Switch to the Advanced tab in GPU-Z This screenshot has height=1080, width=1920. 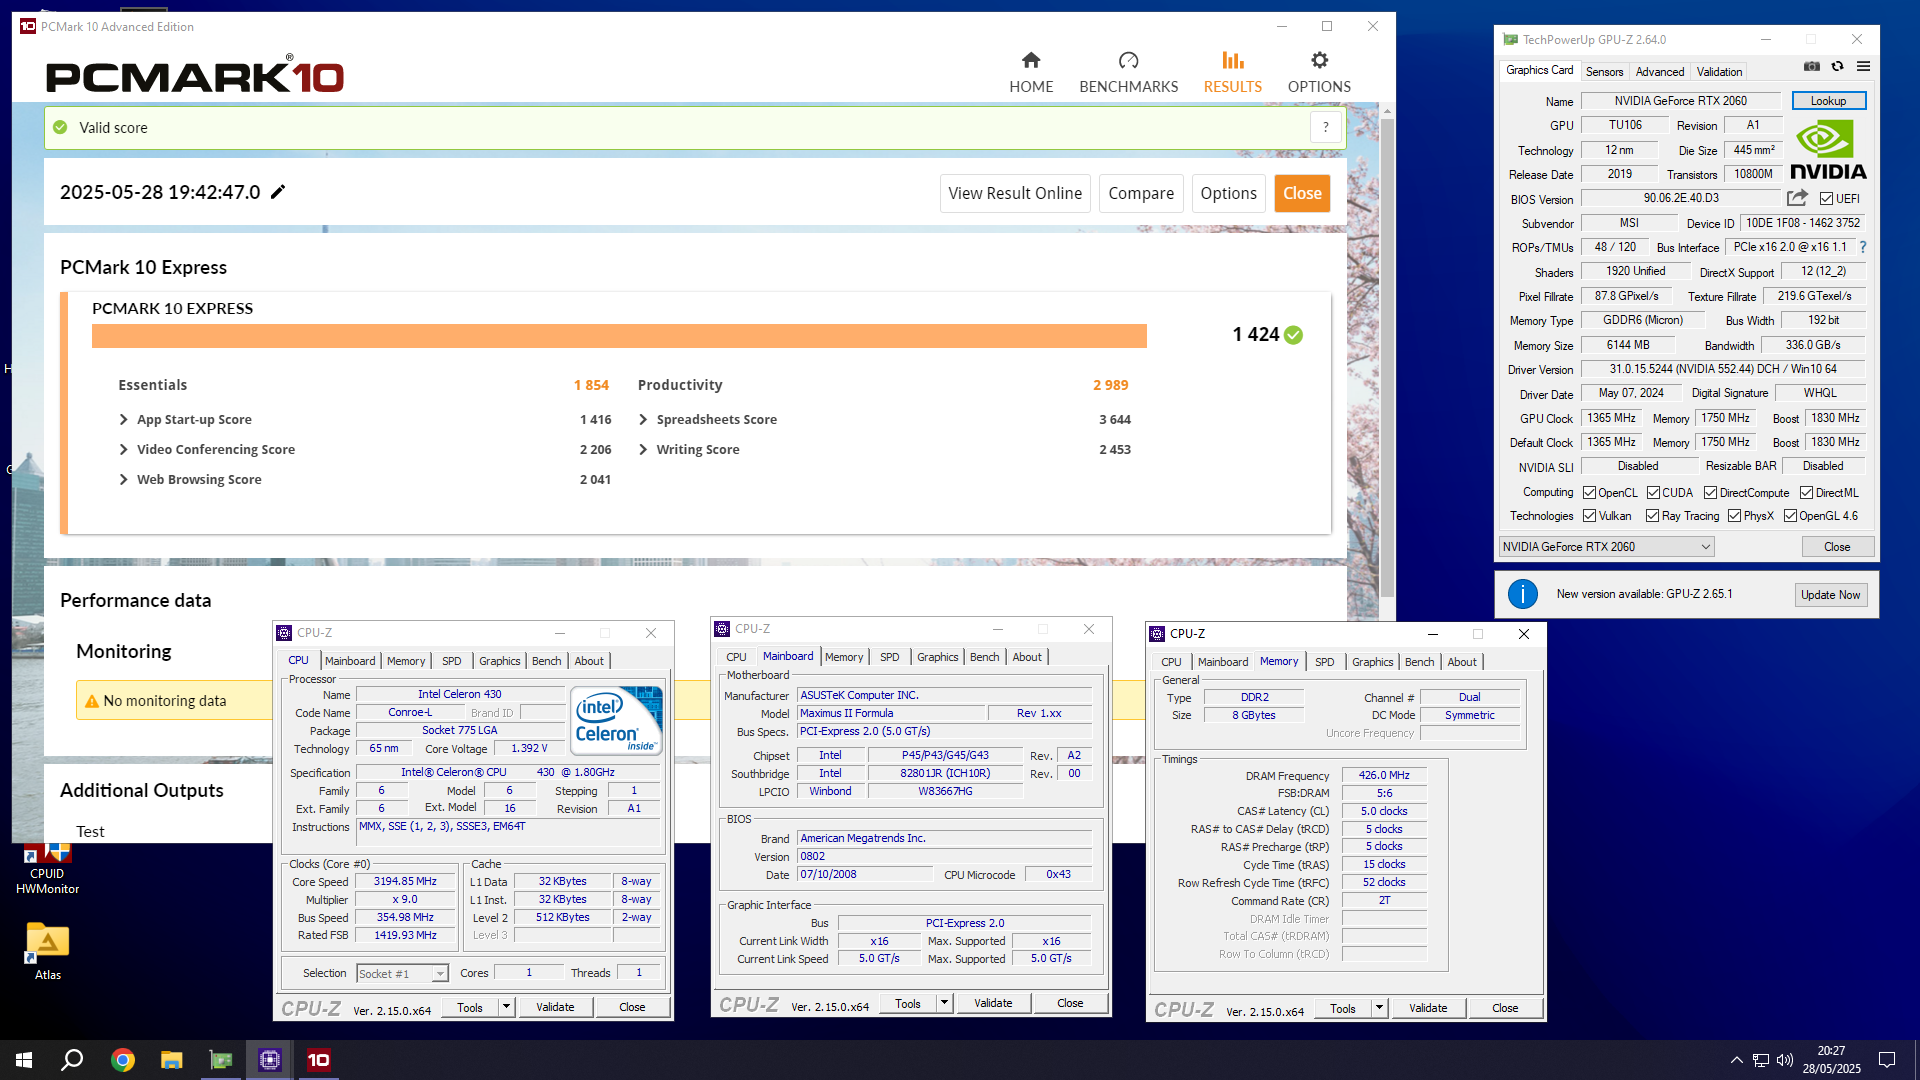(x=1660, y=72)
